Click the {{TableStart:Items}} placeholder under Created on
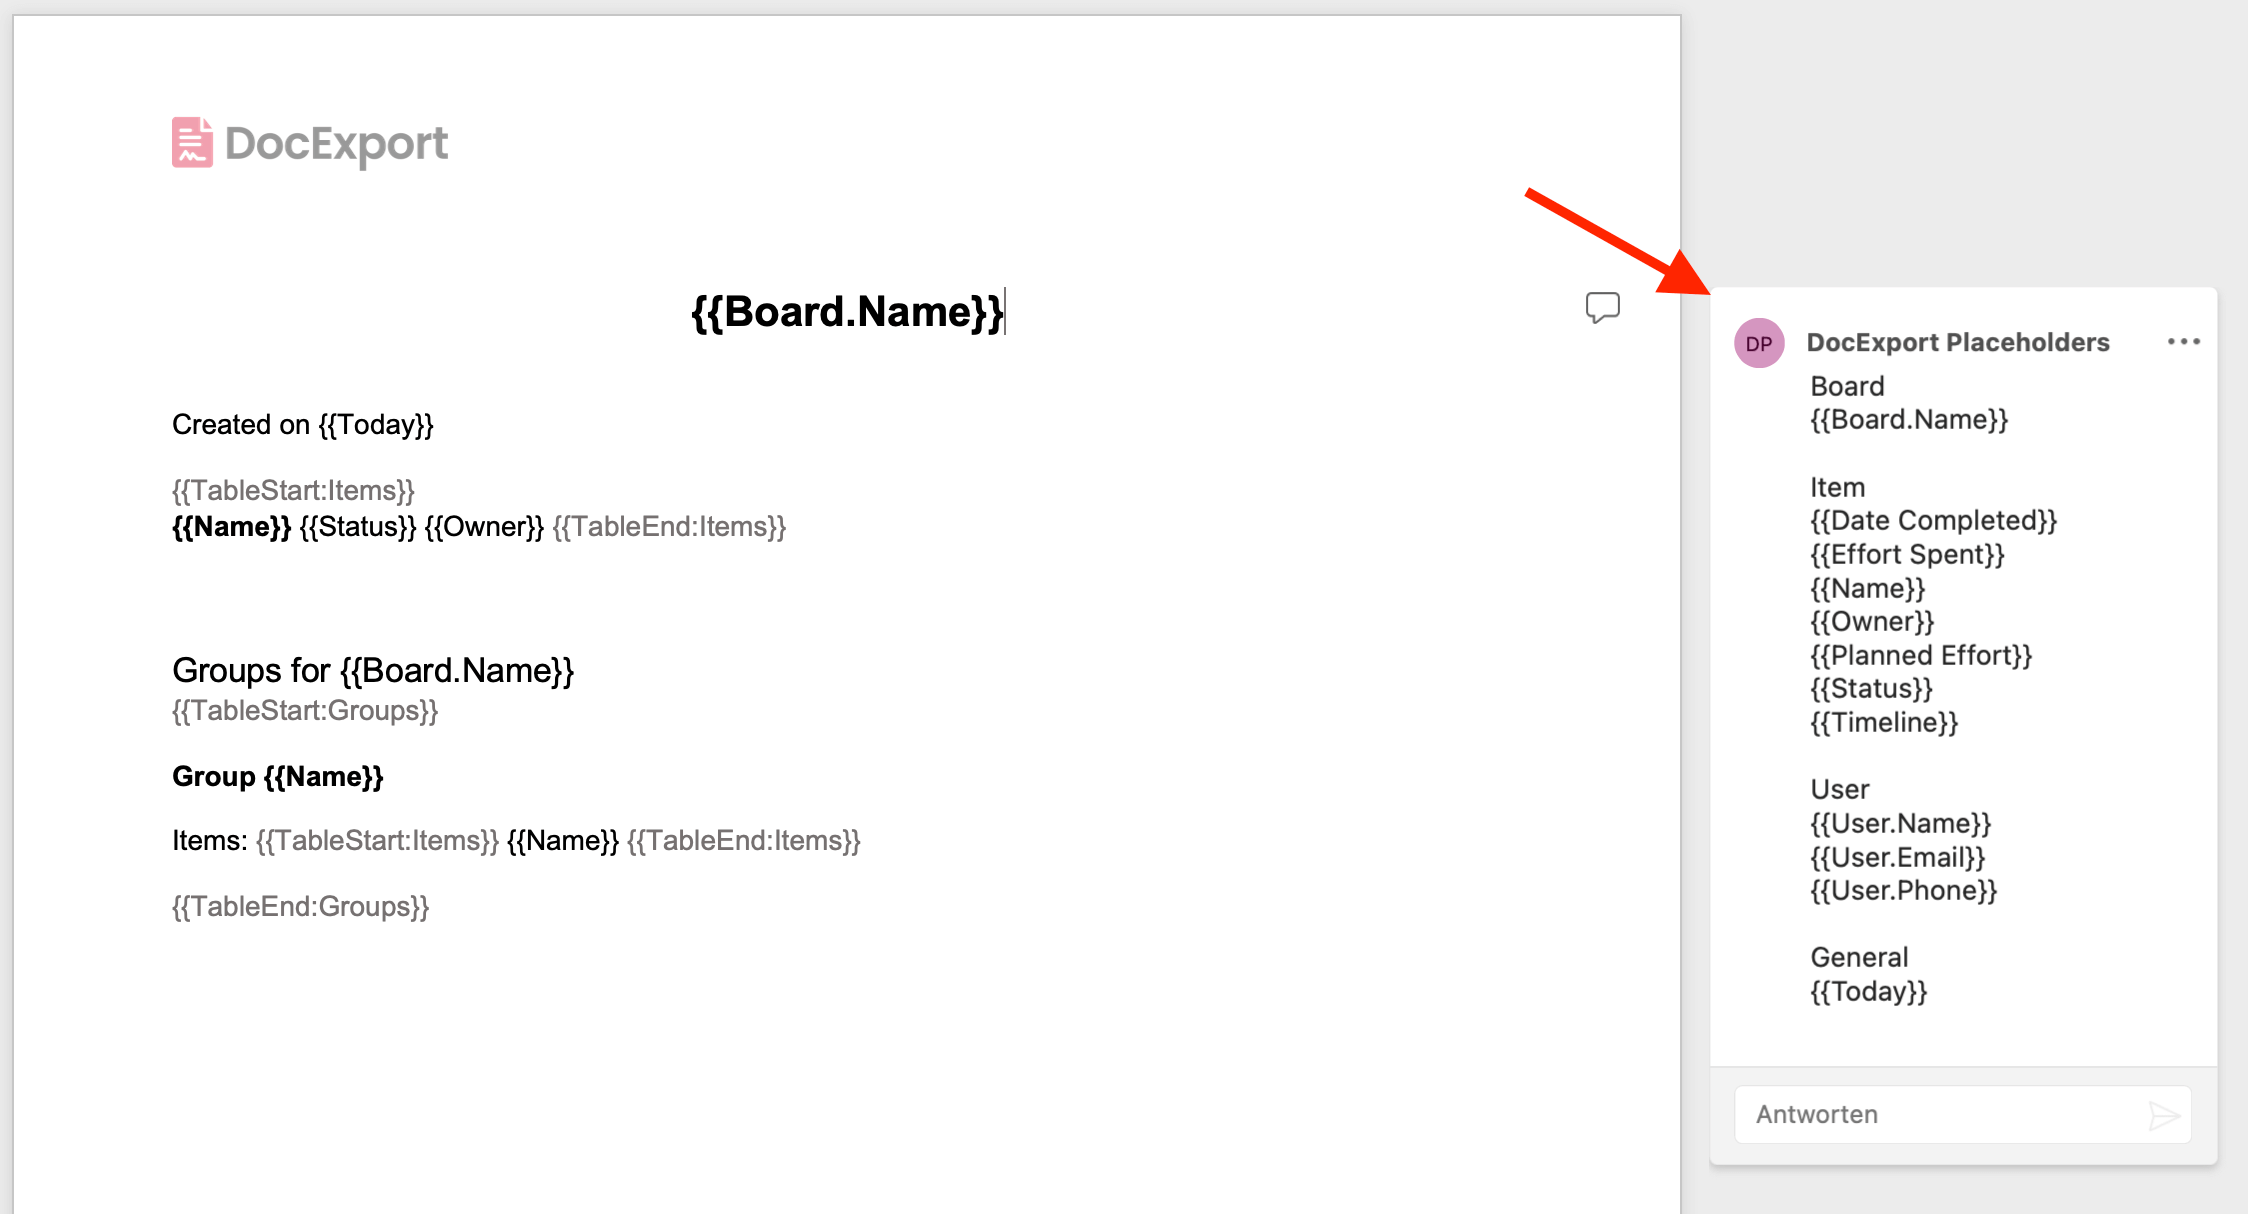The height and width of the screenshot is (1214, 2248). click(x=293, y=491)
